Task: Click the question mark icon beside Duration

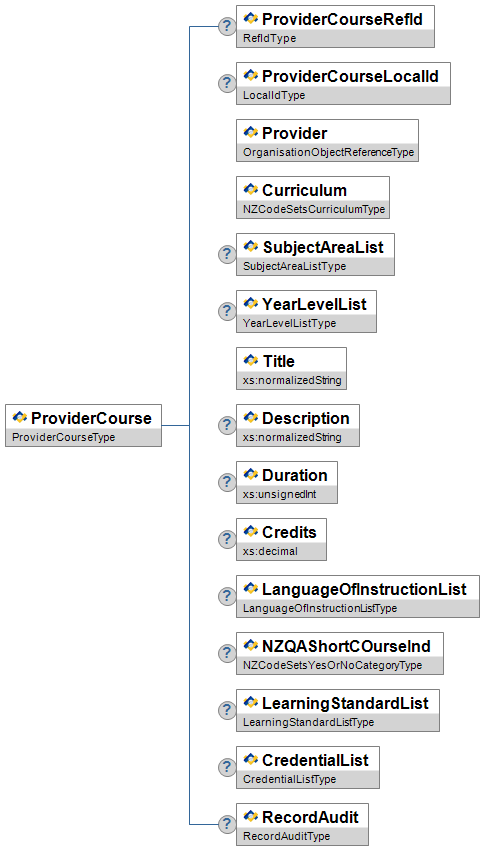Action: coord(227,482)
